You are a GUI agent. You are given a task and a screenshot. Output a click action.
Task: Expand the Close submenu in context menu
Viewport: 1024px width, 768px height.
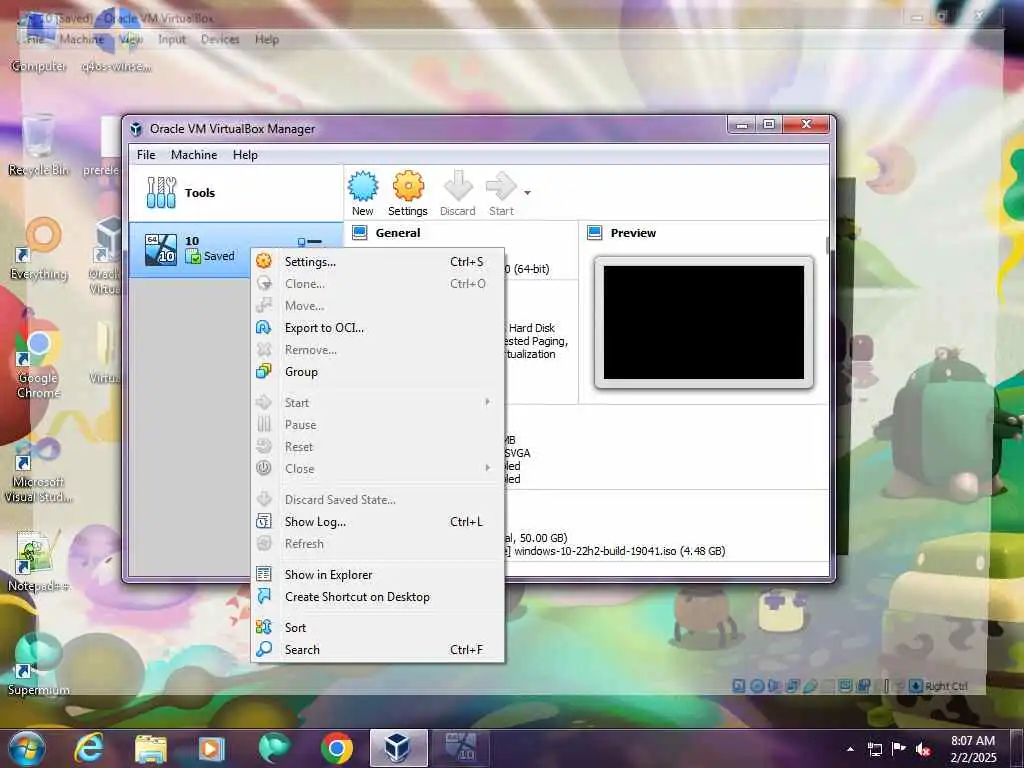tap(377, 469)
